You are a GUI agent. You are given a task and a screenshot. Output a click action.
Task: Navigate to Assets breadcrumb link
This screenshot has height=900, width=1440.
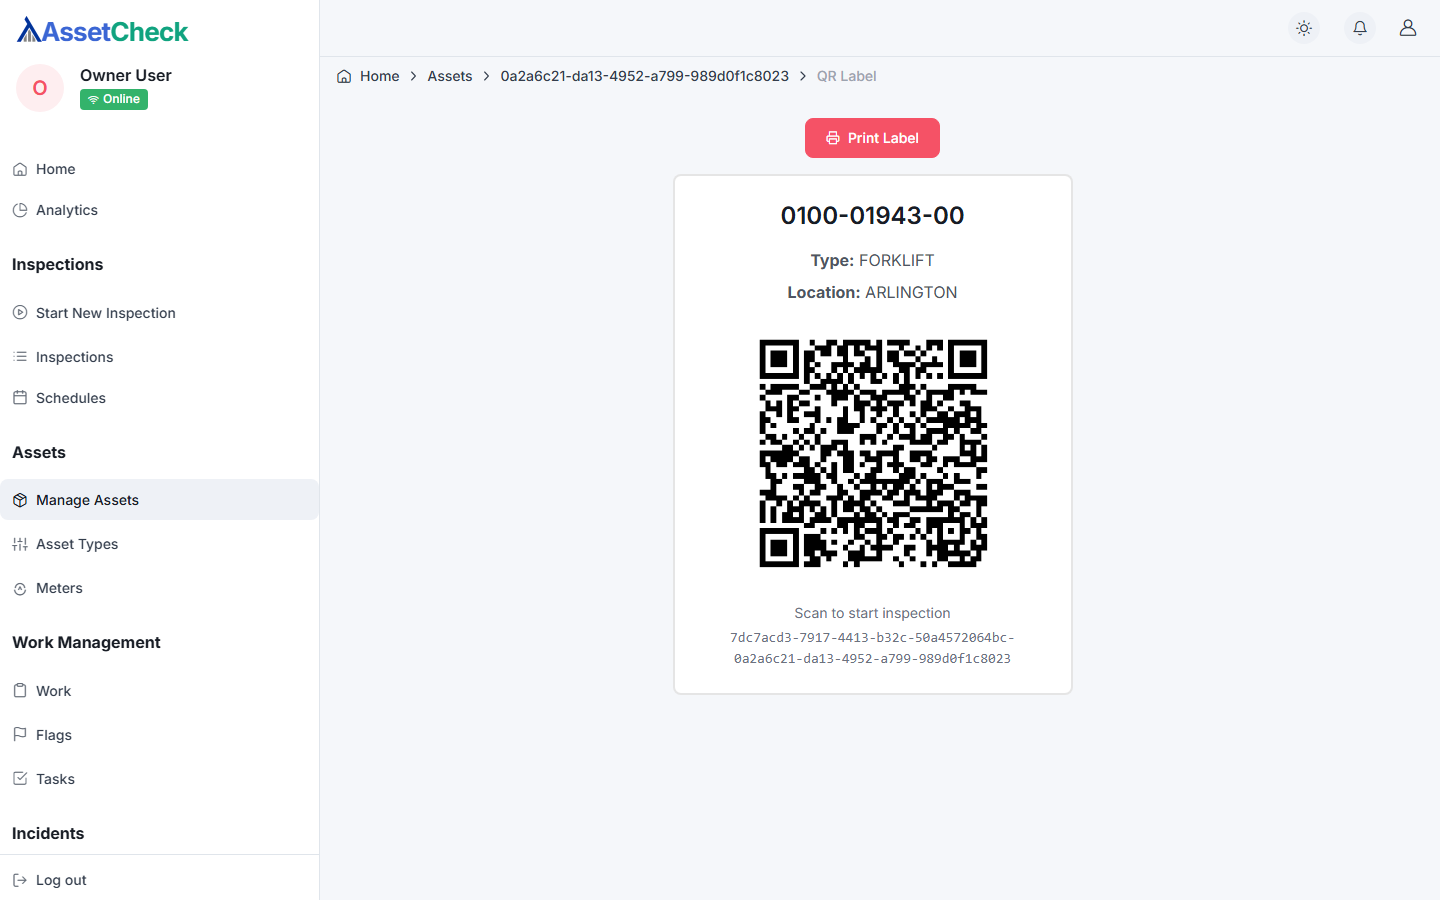[x=450, y=76]
